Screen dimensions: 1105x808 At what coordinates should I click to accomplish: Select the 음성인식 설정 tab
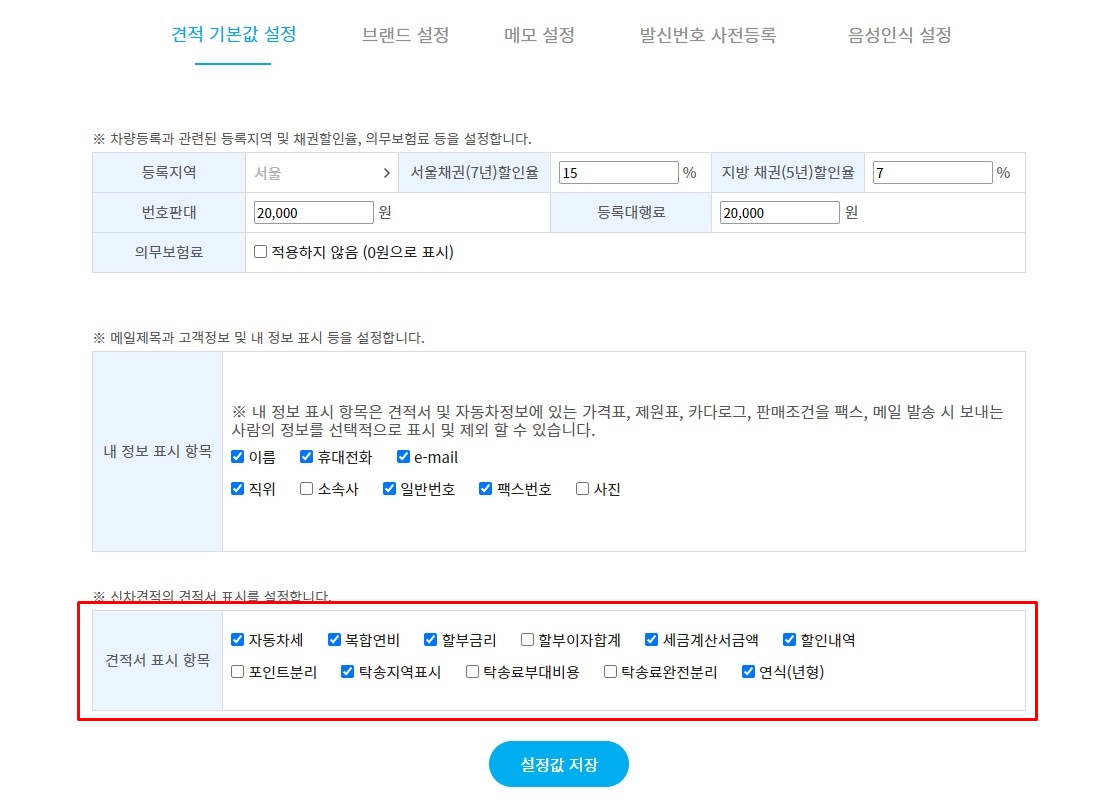point(899,35)
